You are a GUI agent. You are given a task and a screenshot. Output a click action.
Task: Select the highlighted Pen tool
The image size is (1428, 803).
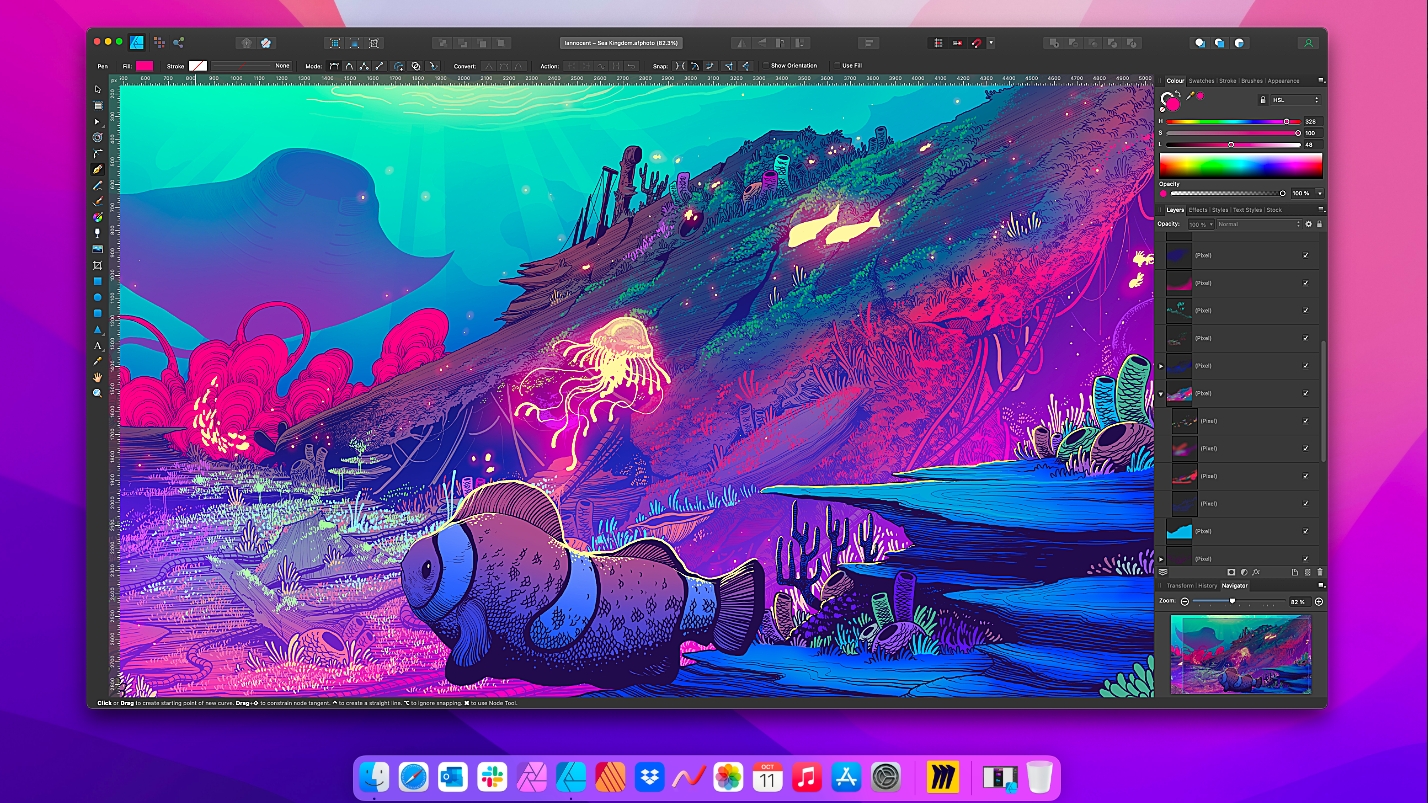click(98, 169)
